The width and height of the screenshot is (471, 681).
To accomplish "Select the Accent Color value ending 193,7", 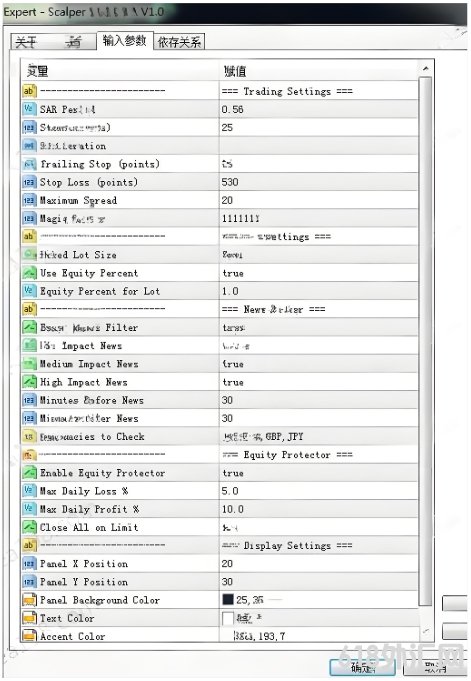I will [318, 636].
